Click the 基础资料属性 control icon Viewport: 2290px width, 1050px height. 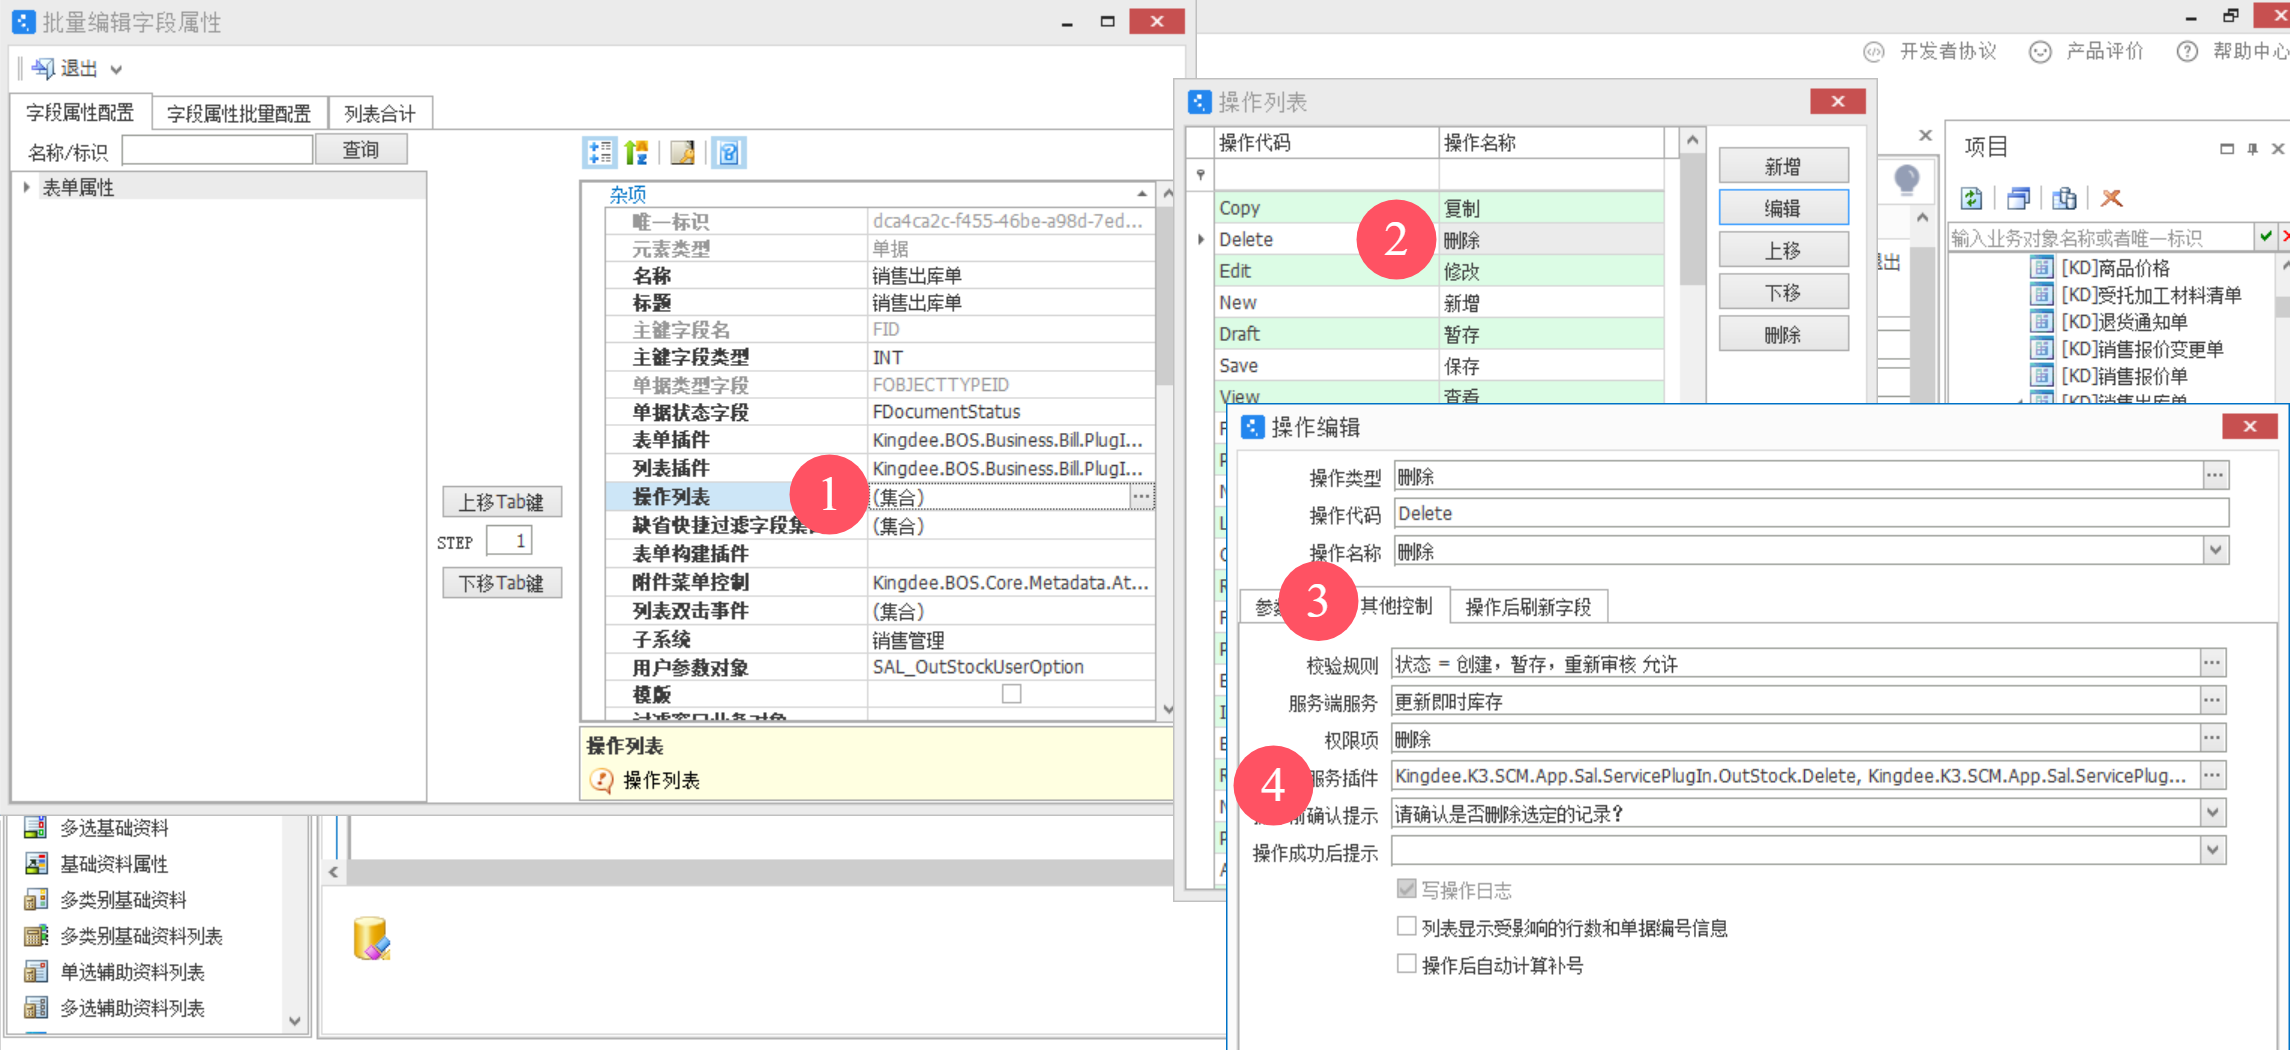pyautogui.click(x=36, y=863)
